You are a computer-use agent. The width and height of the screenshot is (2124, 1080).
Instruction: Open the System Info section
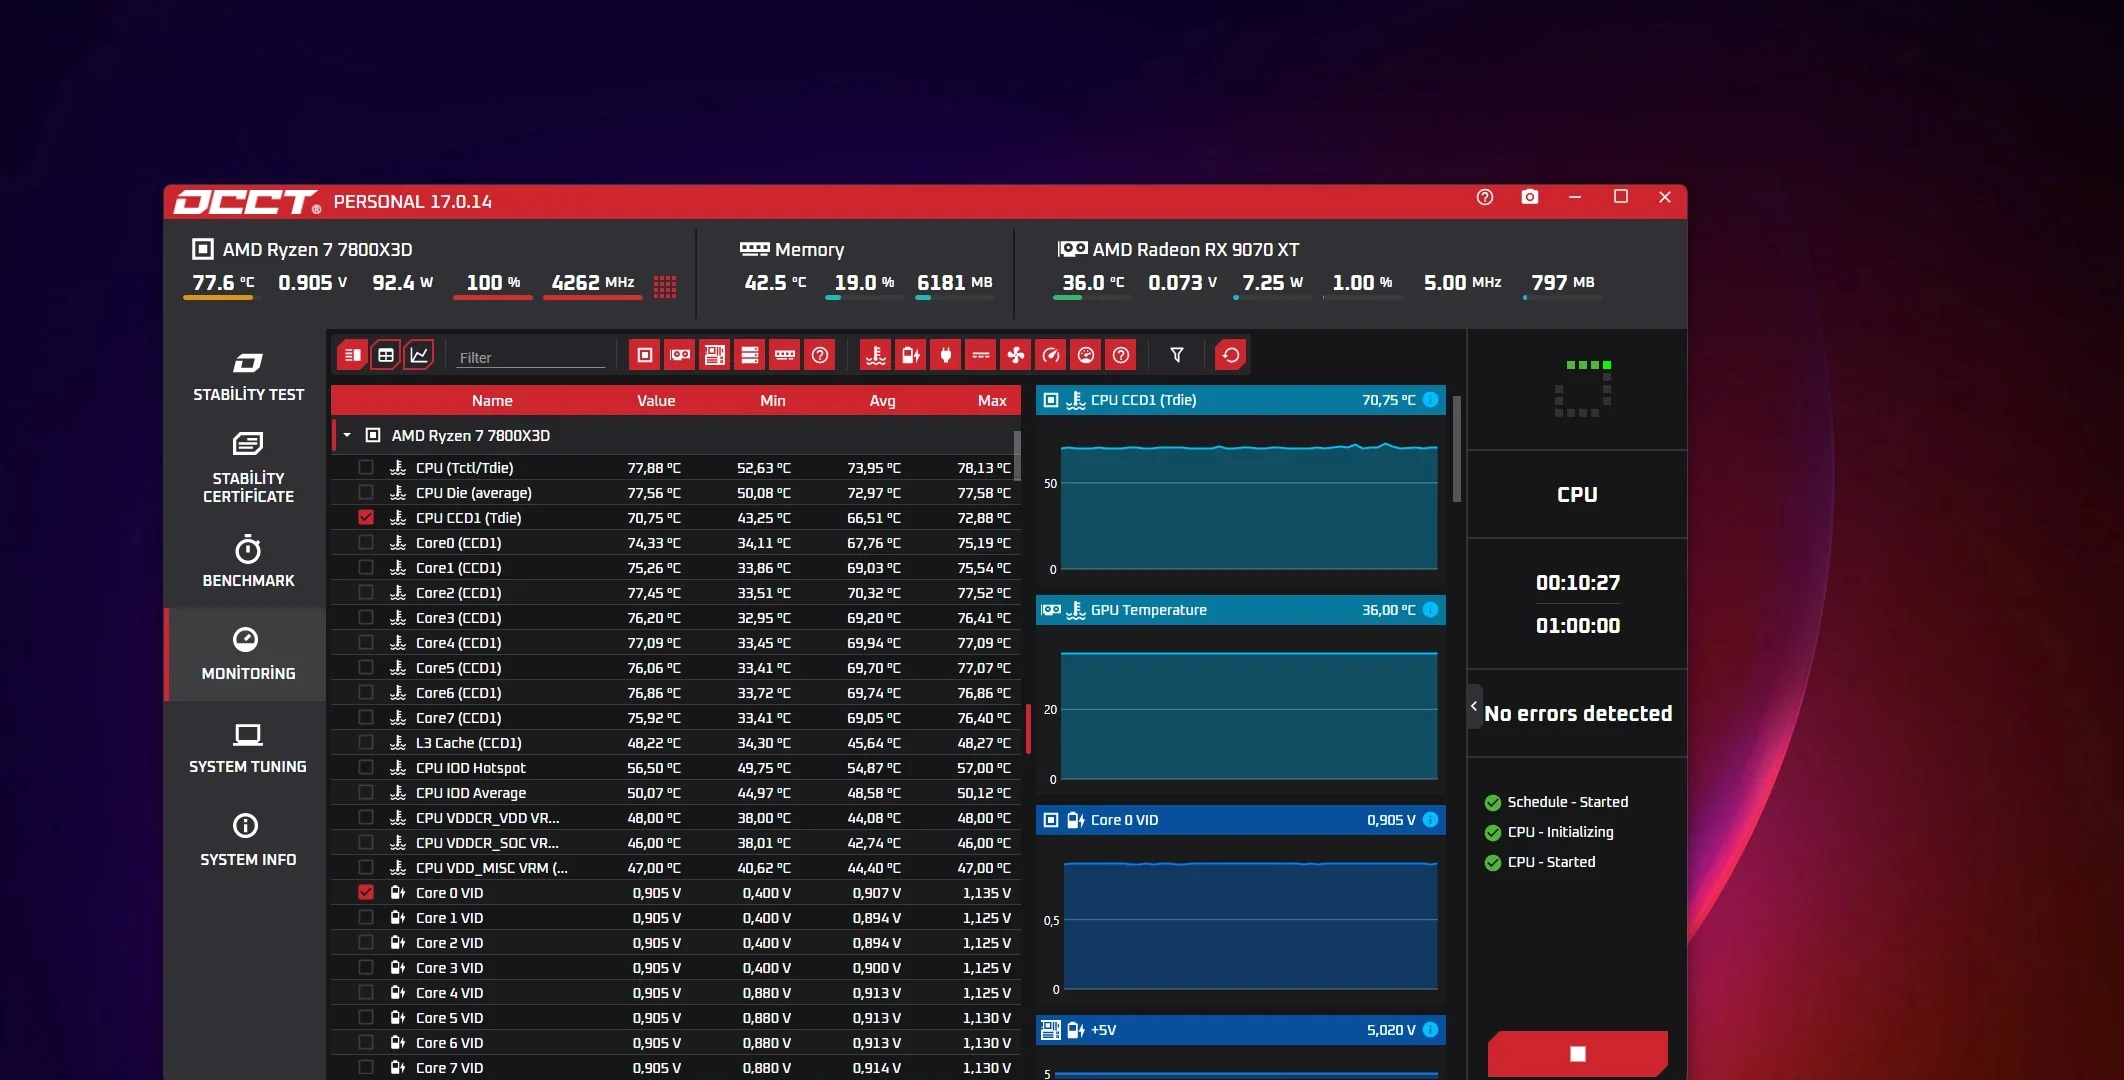point(248,840)
